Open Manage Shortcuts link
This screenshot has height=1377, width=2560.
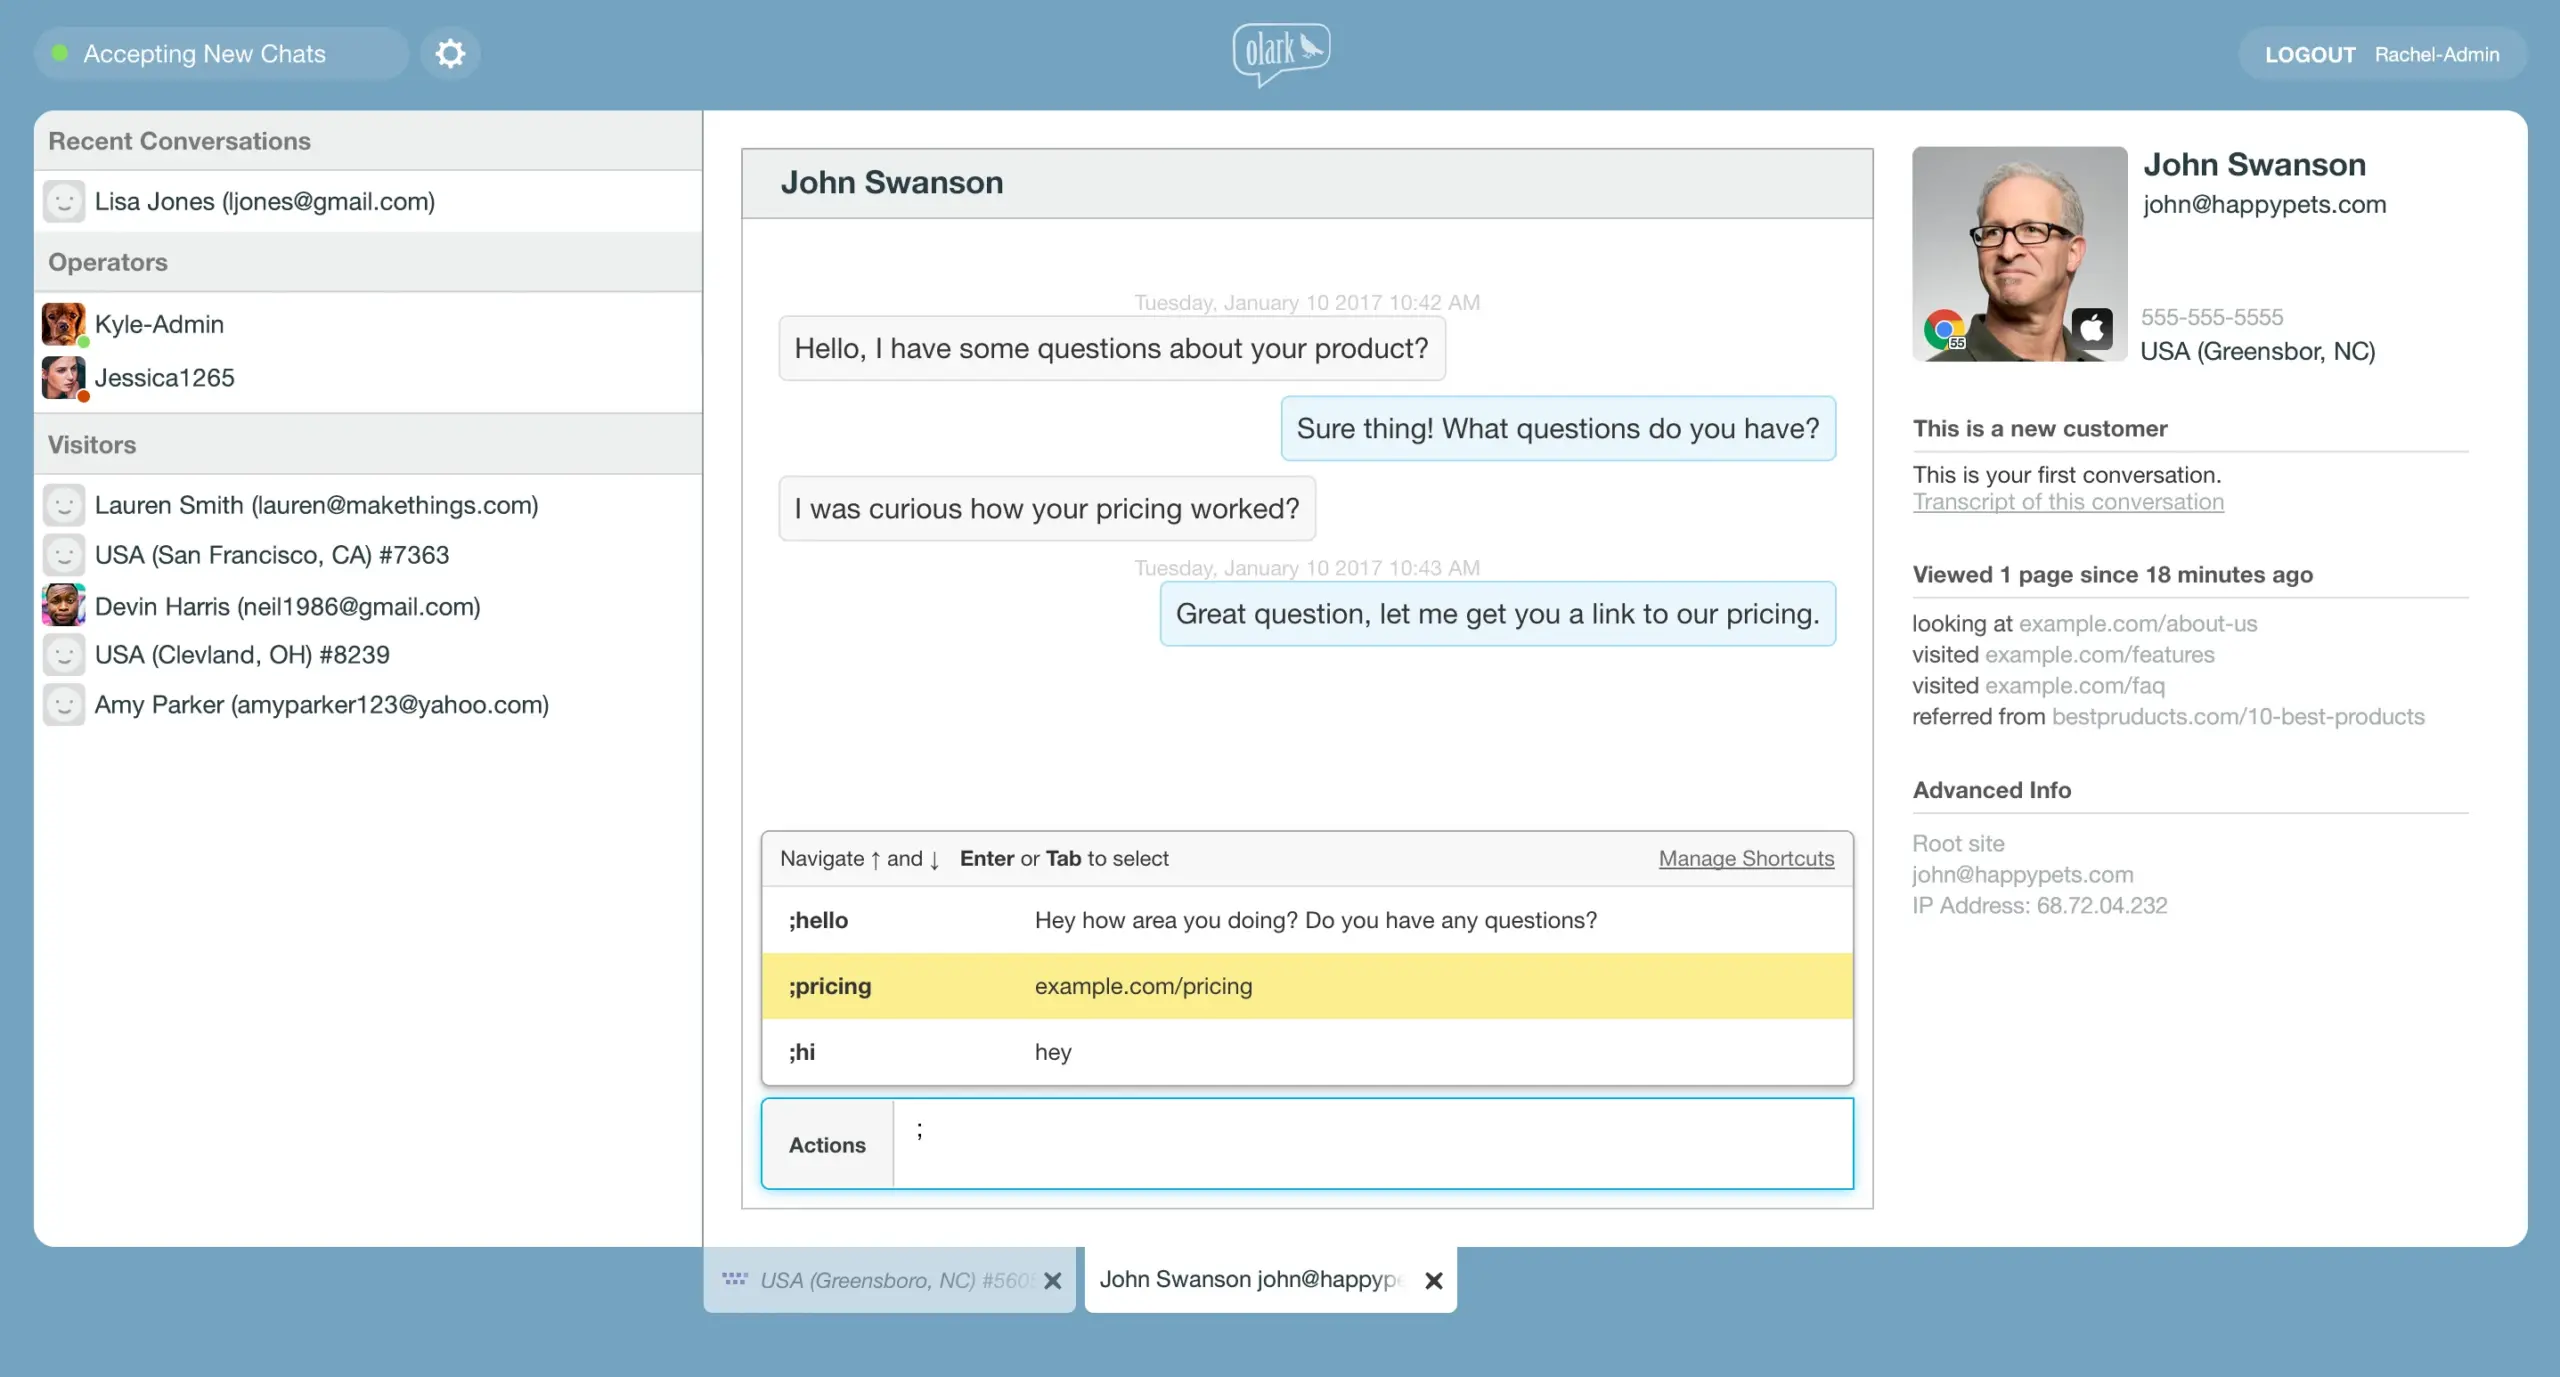pos(1746,859)
